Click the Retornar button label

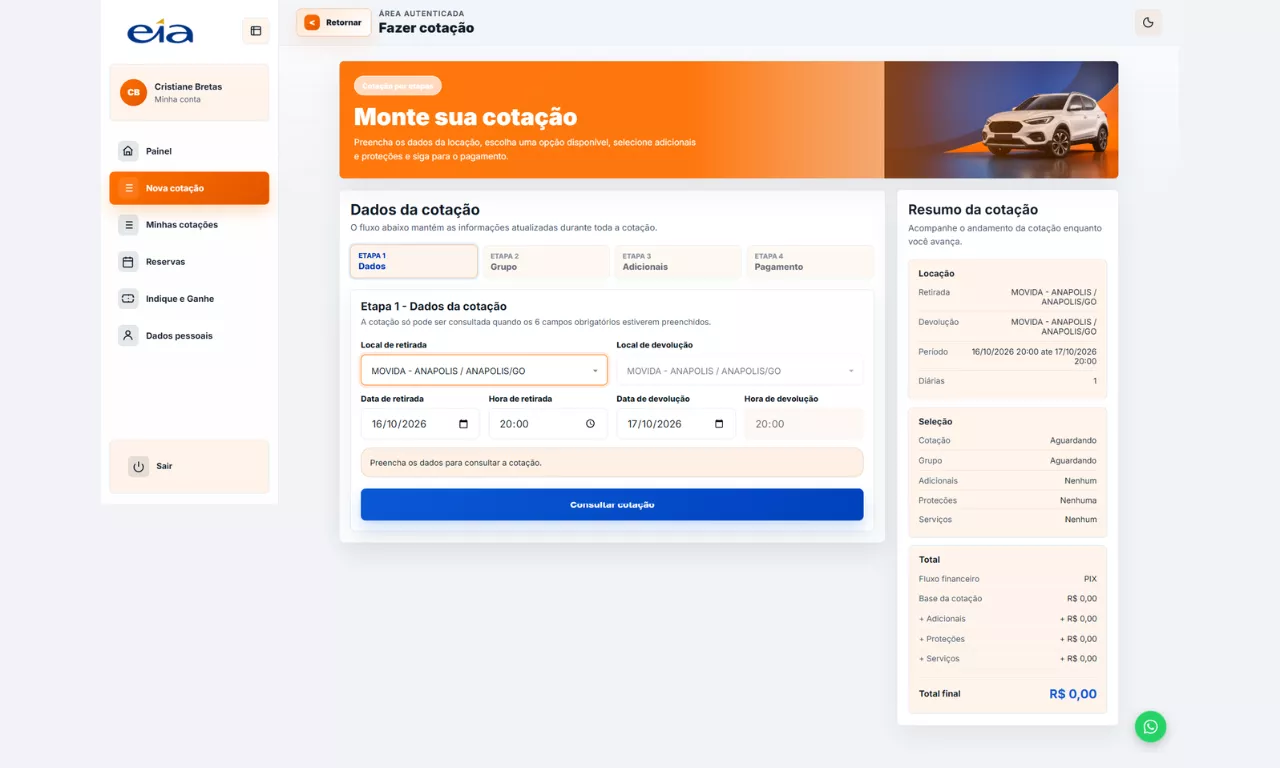(x=344, y=22)
